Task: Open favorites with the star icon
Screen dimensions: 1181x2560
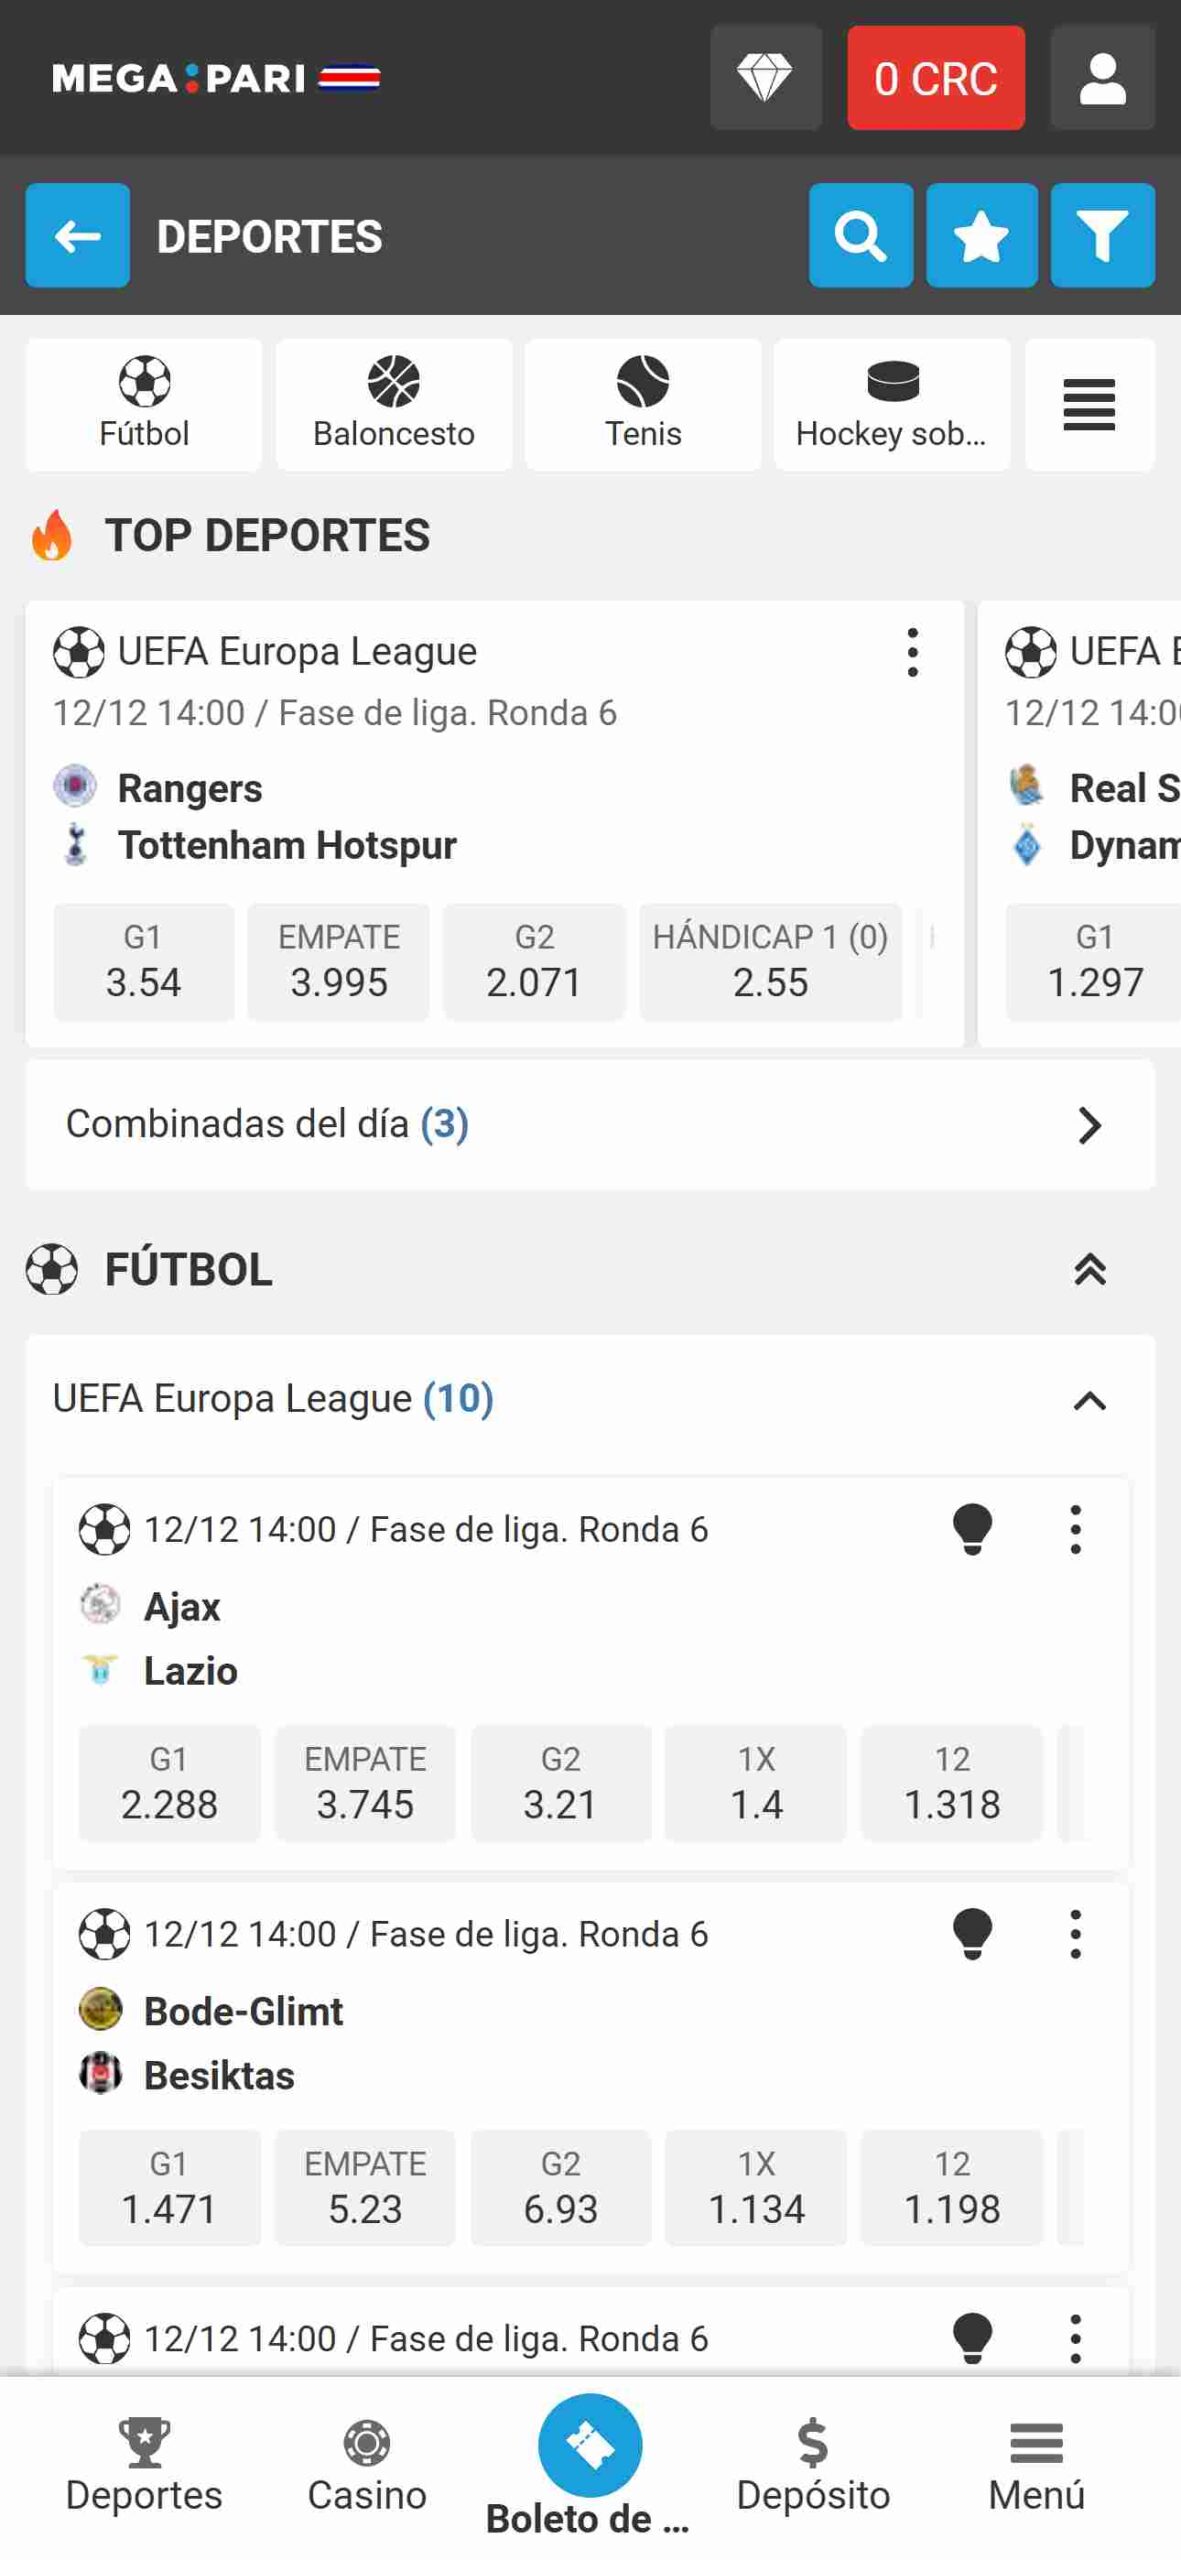Action: pyautogui.click(x=981, y=236)
